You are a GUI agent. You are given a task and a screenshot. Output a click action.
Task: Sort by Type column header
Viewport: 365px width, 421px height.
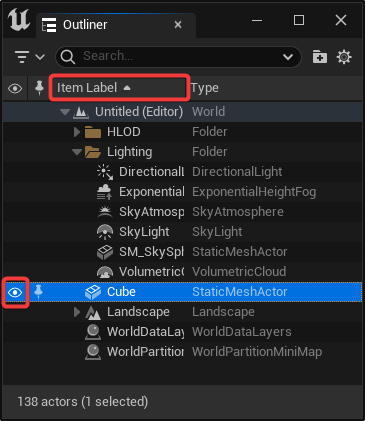pyautogui.click(x=205, y=88)
